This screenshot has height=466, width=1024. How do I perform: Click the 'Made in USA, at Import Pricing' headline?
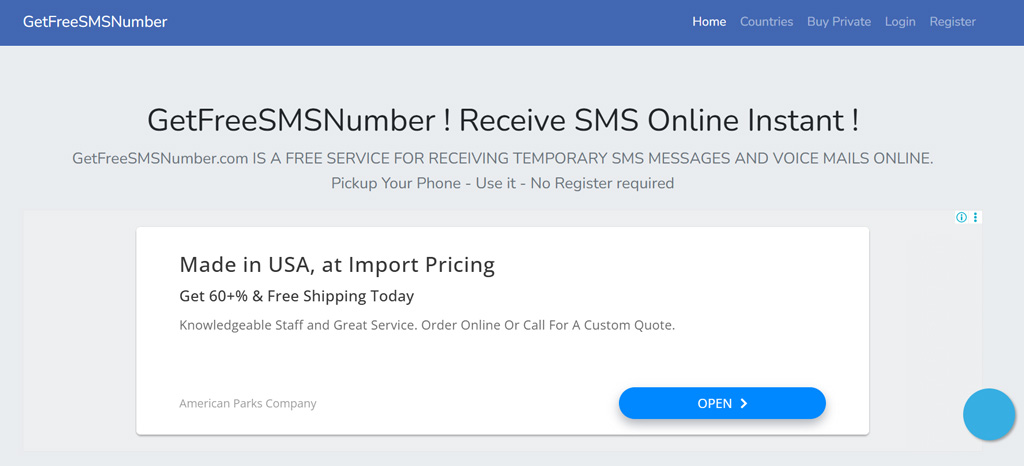coord(337,265)
